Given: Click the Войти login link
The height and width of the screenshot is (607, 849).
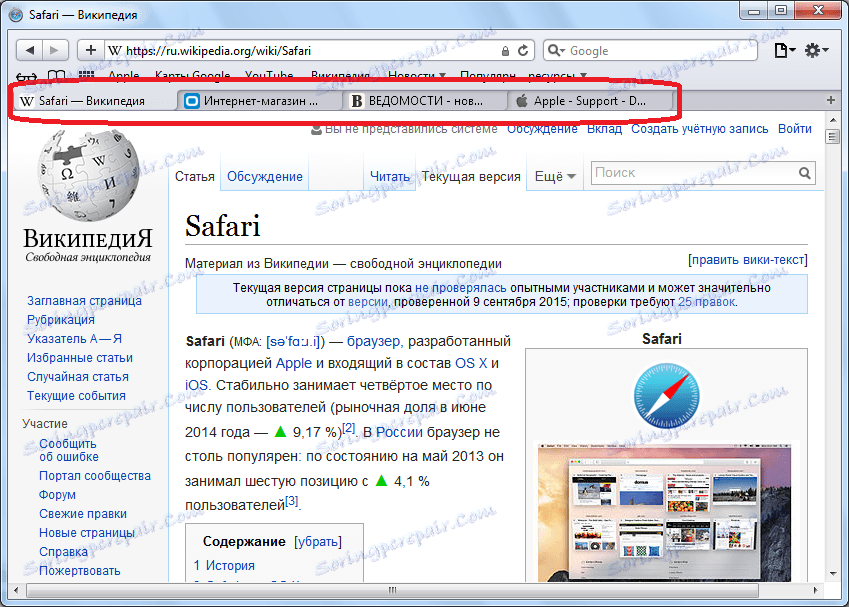Looking at the screenshot, I should click(795, 129).
